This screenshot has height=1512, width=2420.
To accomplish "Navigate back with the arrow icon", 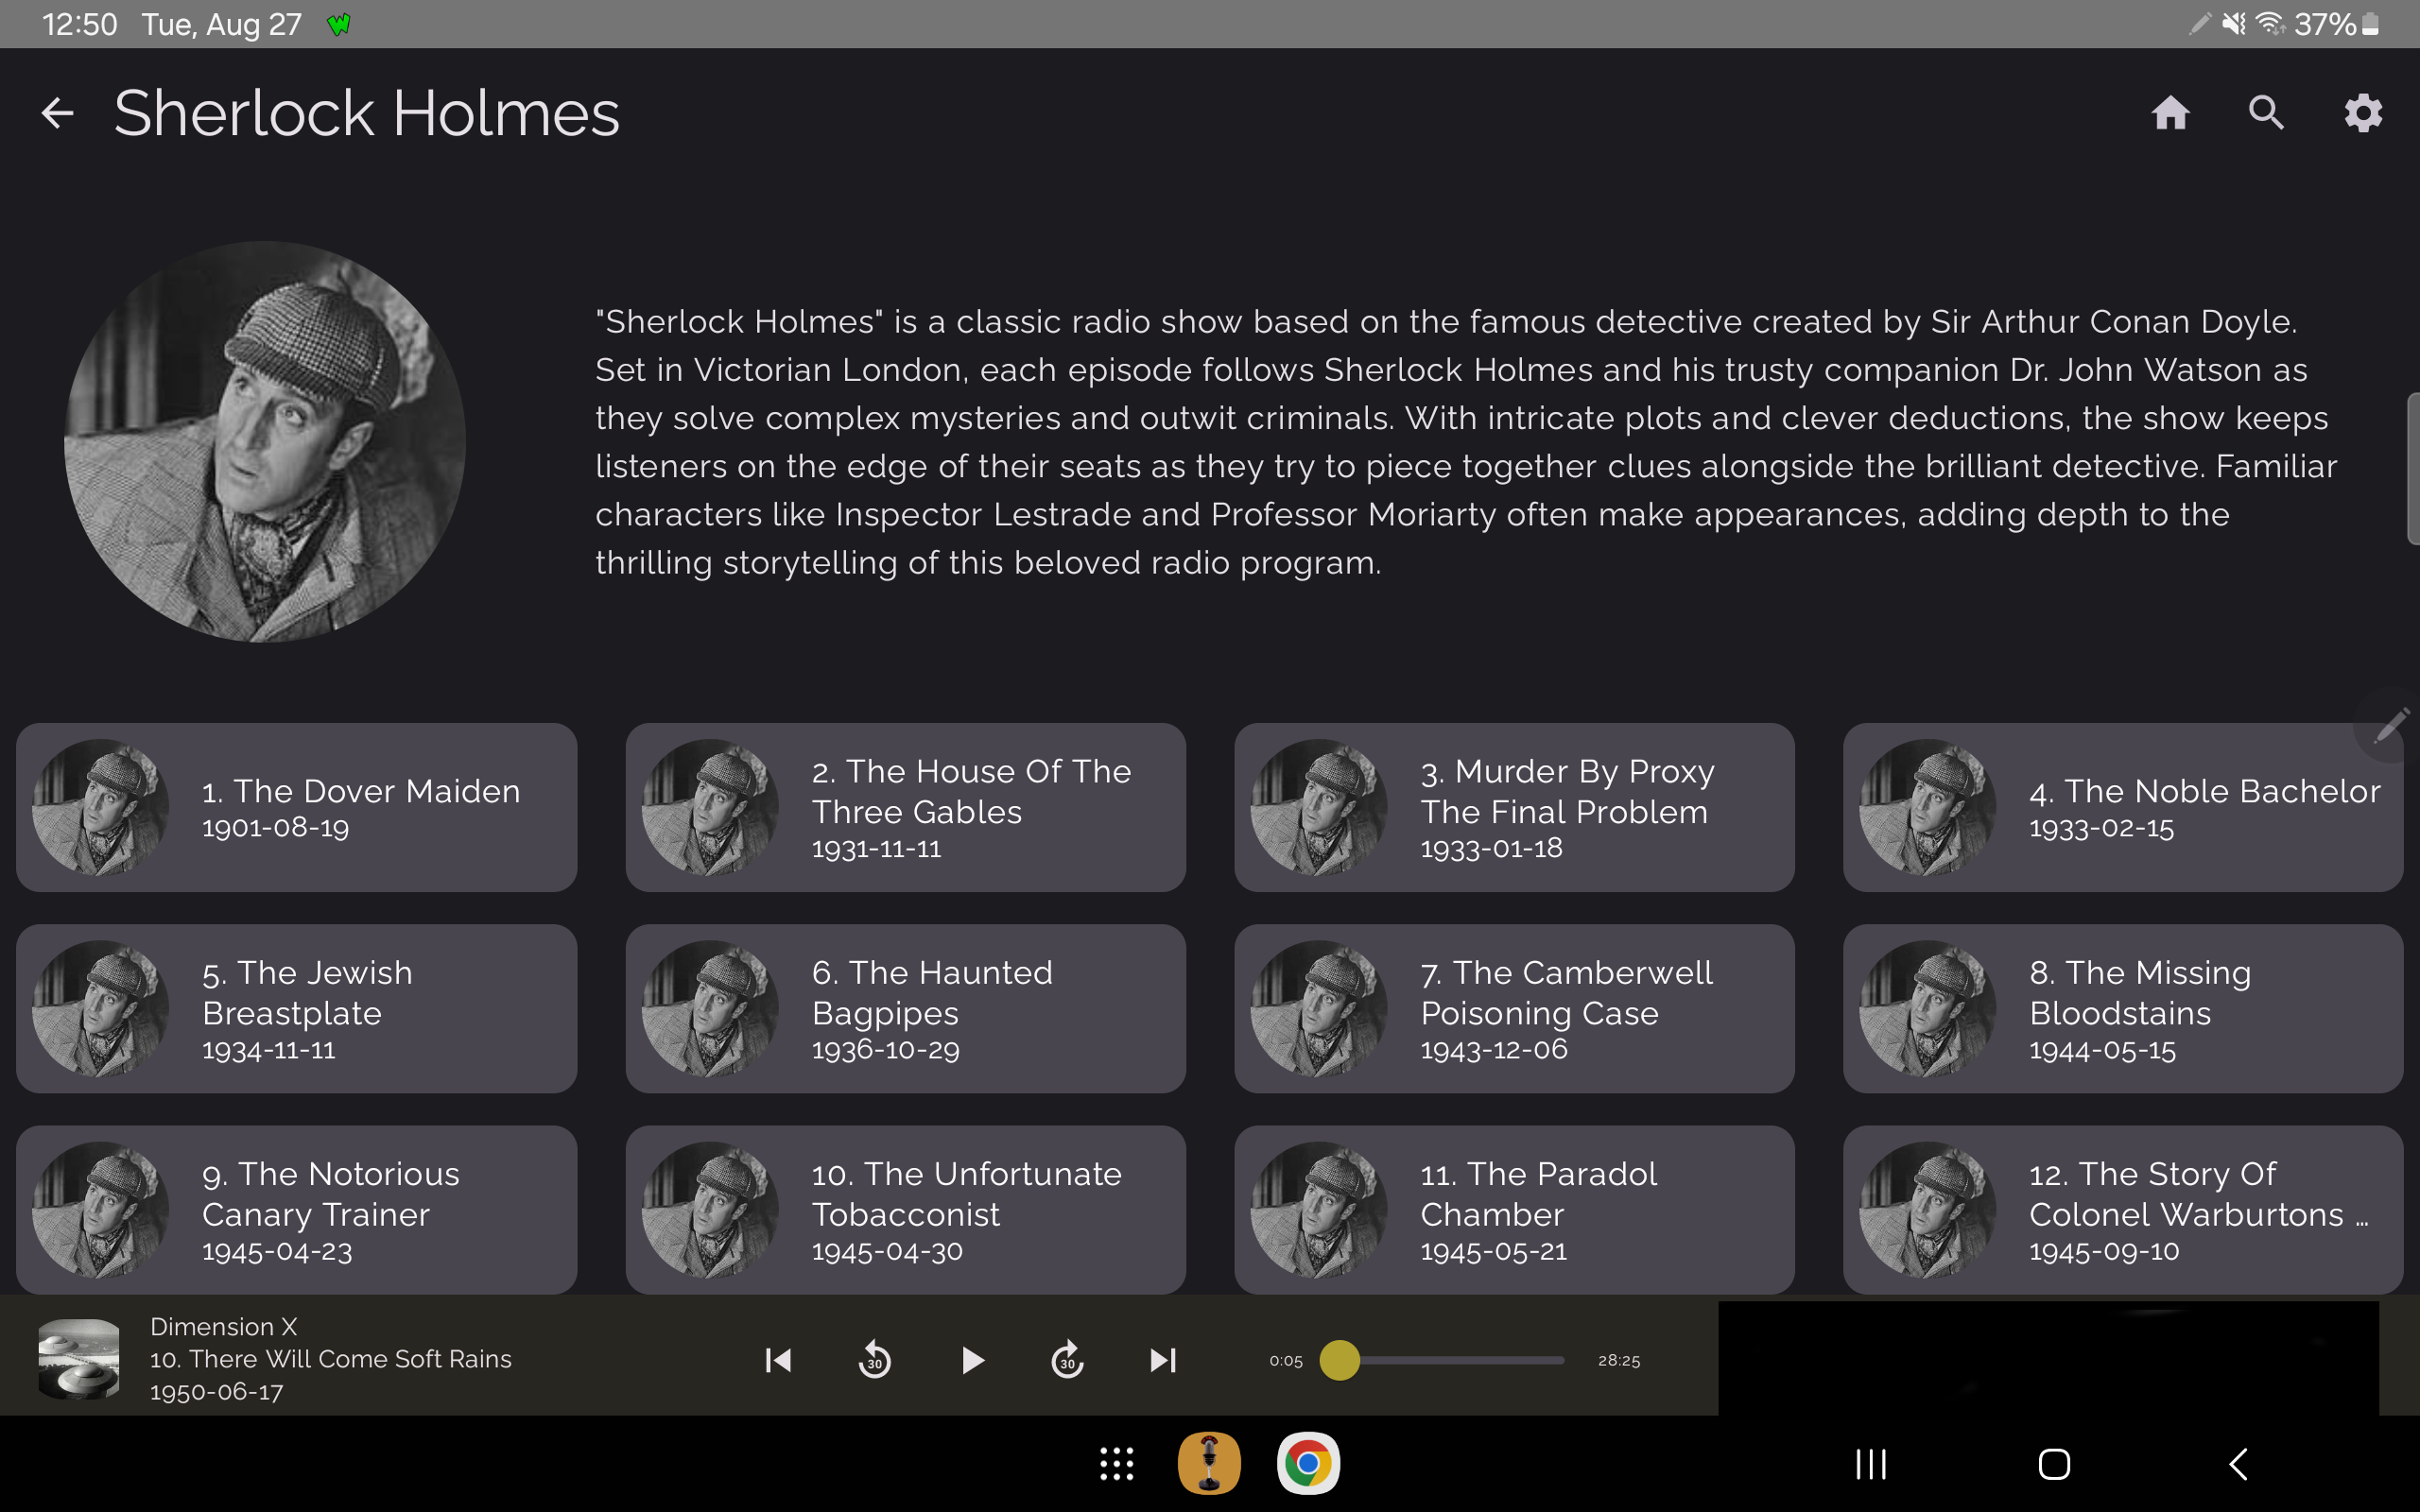I will [57, 113].
